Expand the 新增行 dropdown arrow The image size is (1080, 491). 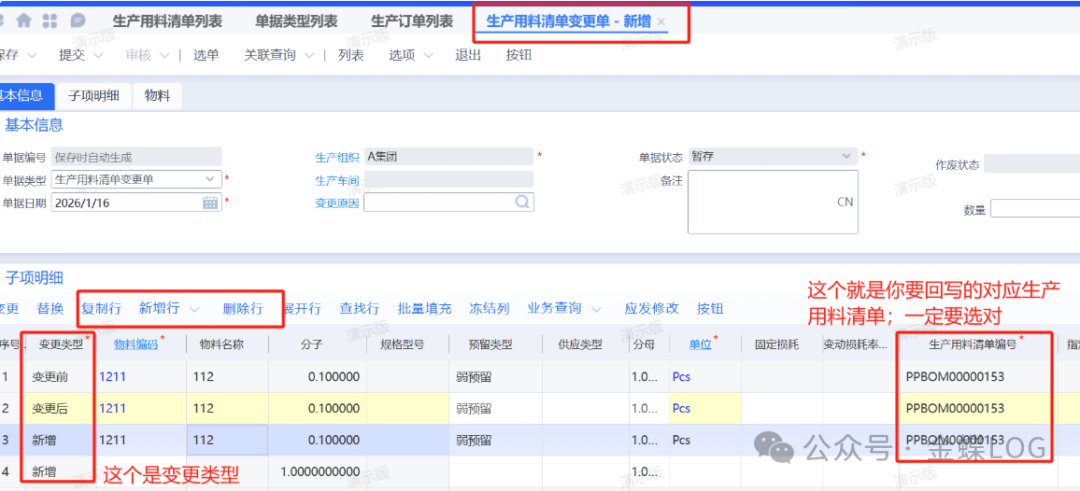195,309
